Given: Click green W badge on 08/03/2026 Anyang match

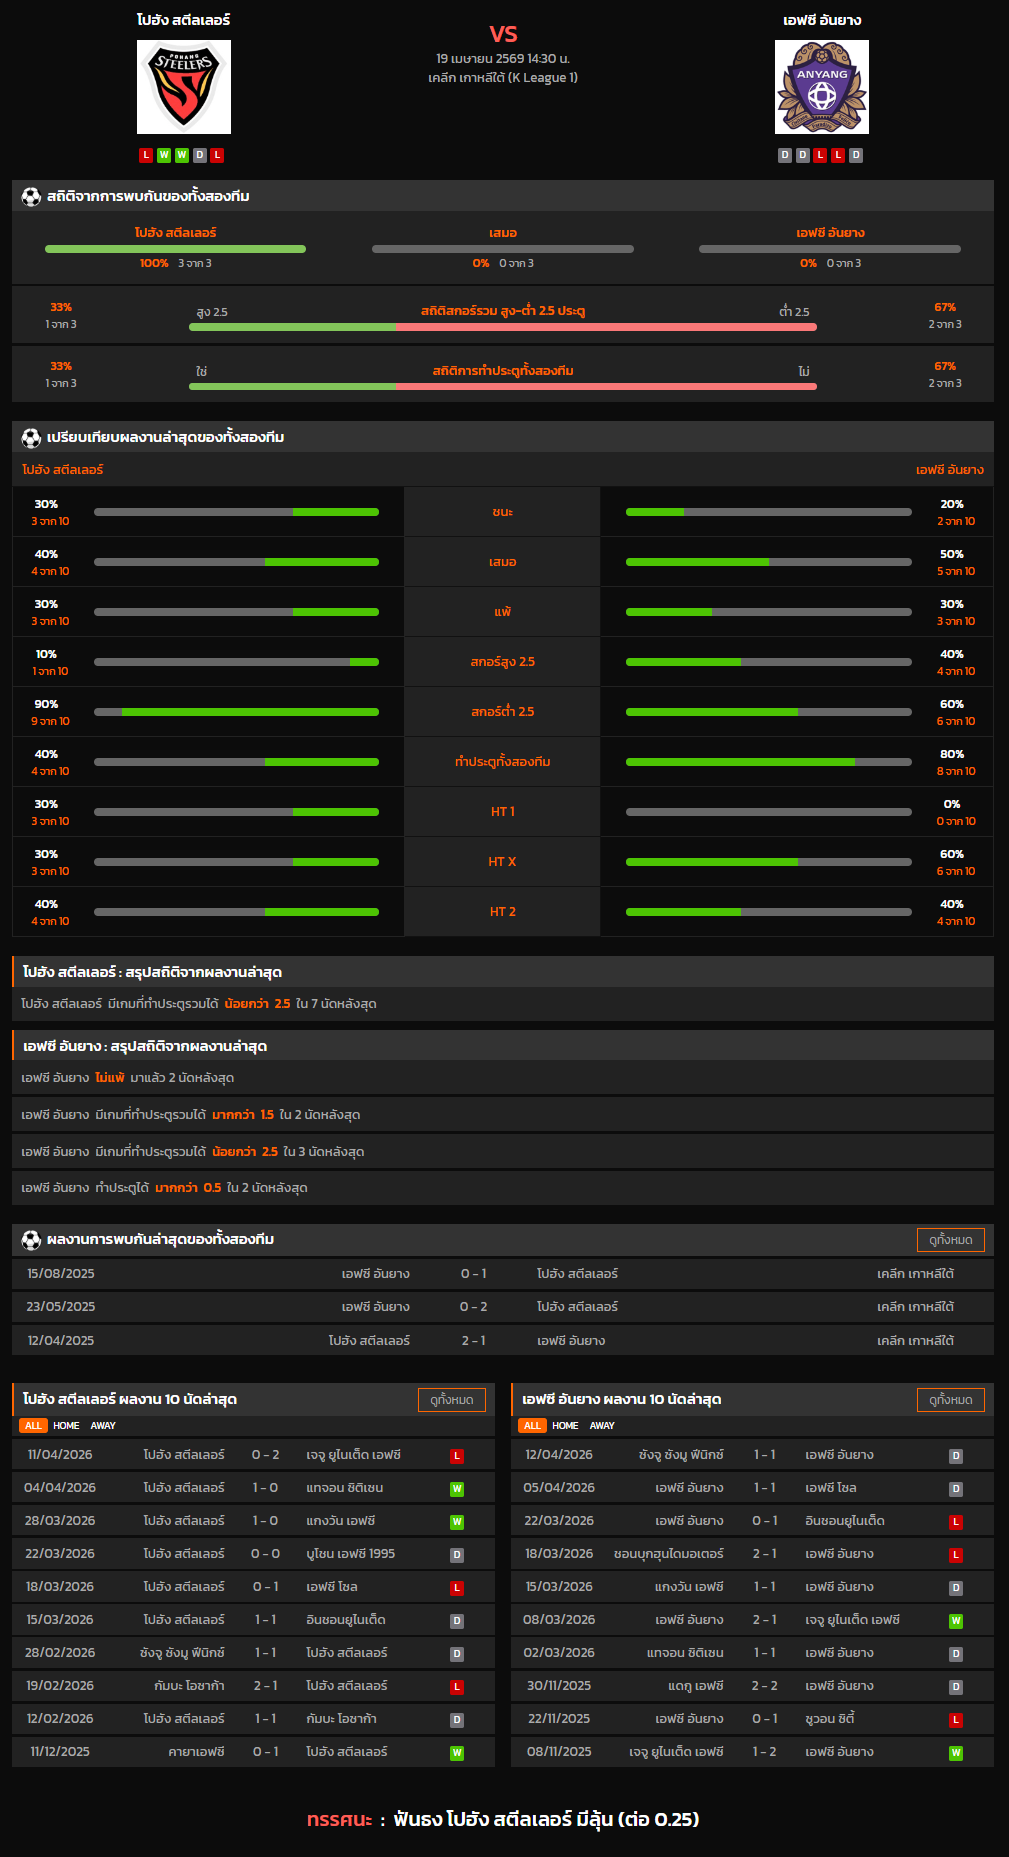Looking at the screenshot, I should coord(955,1621).
